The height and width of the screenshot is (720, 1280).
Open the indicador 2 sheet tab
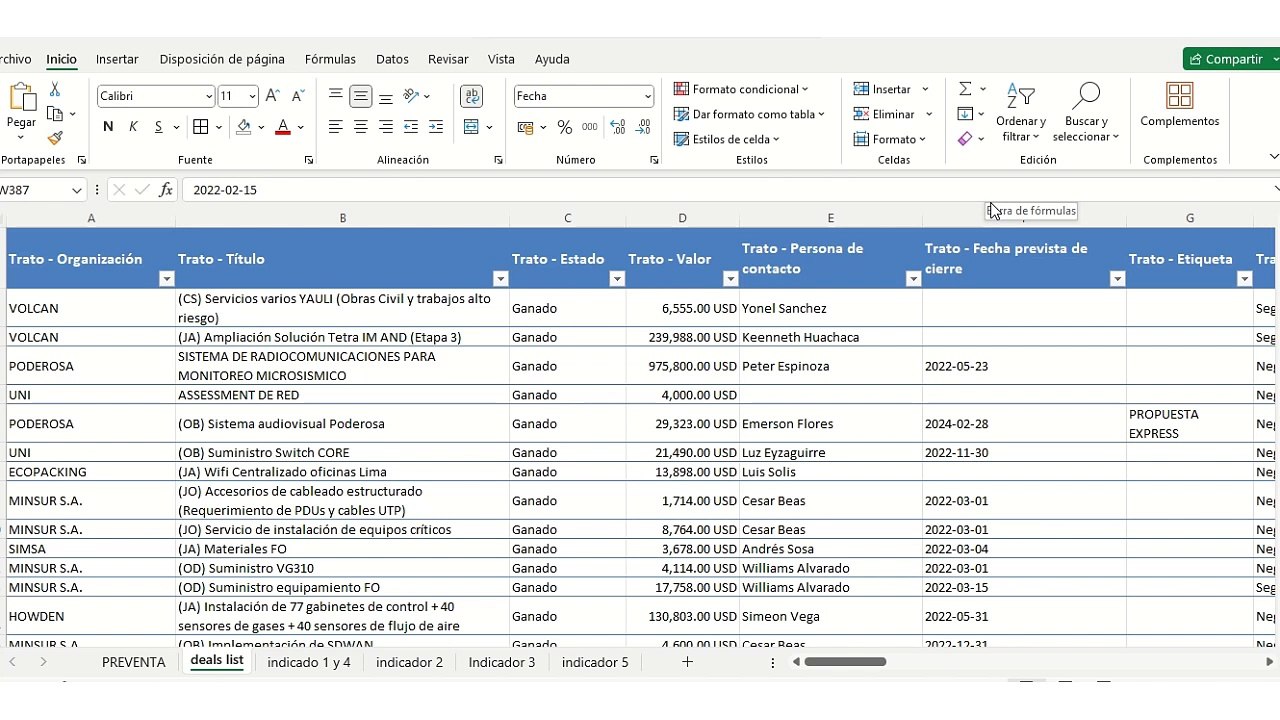(409, 662)
